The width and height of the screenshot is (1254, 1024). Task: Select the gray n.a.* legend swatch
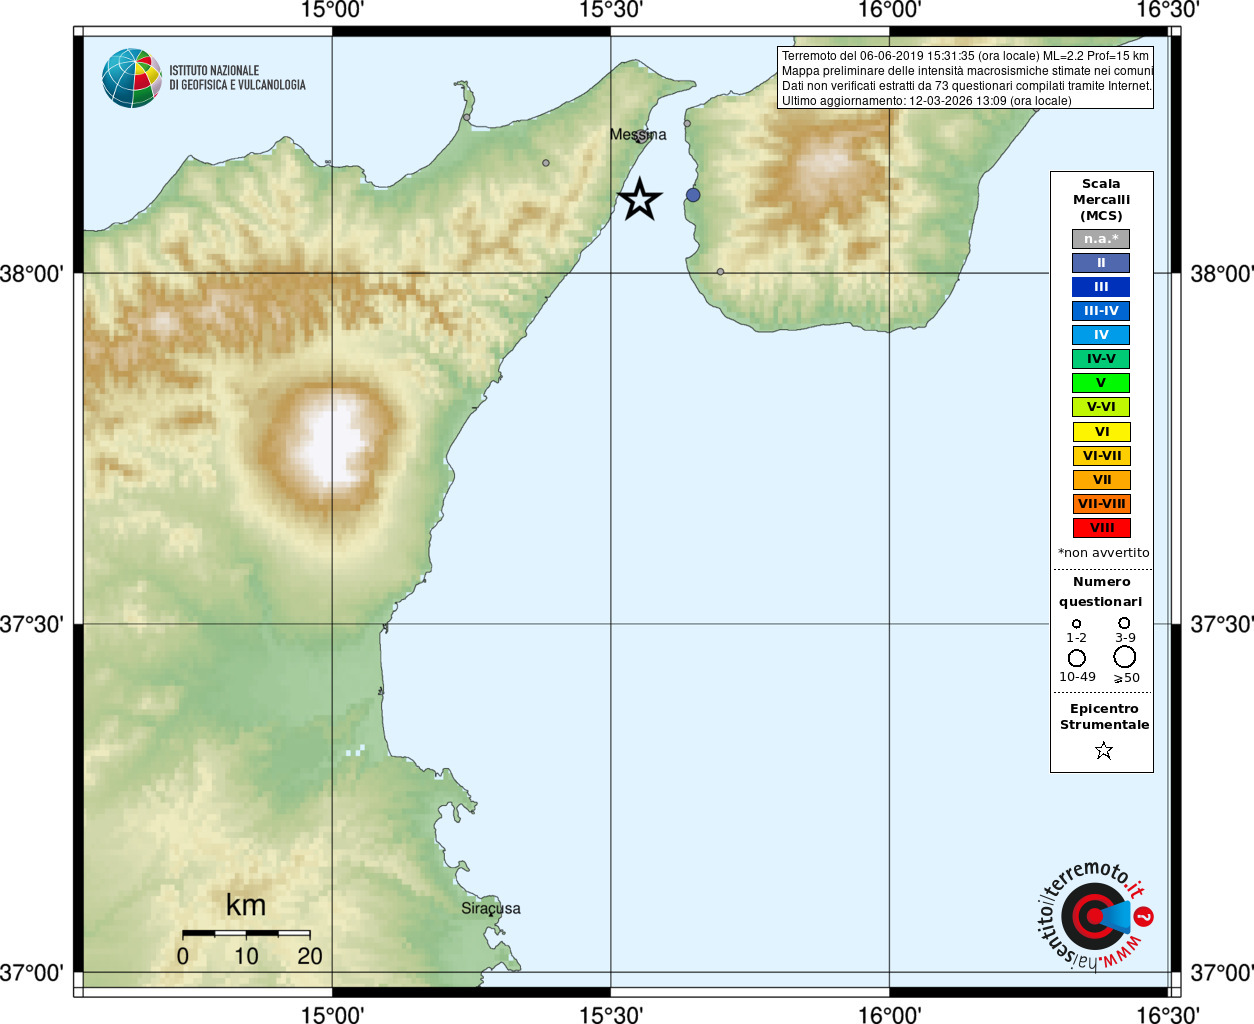(x=1101, y=239)
